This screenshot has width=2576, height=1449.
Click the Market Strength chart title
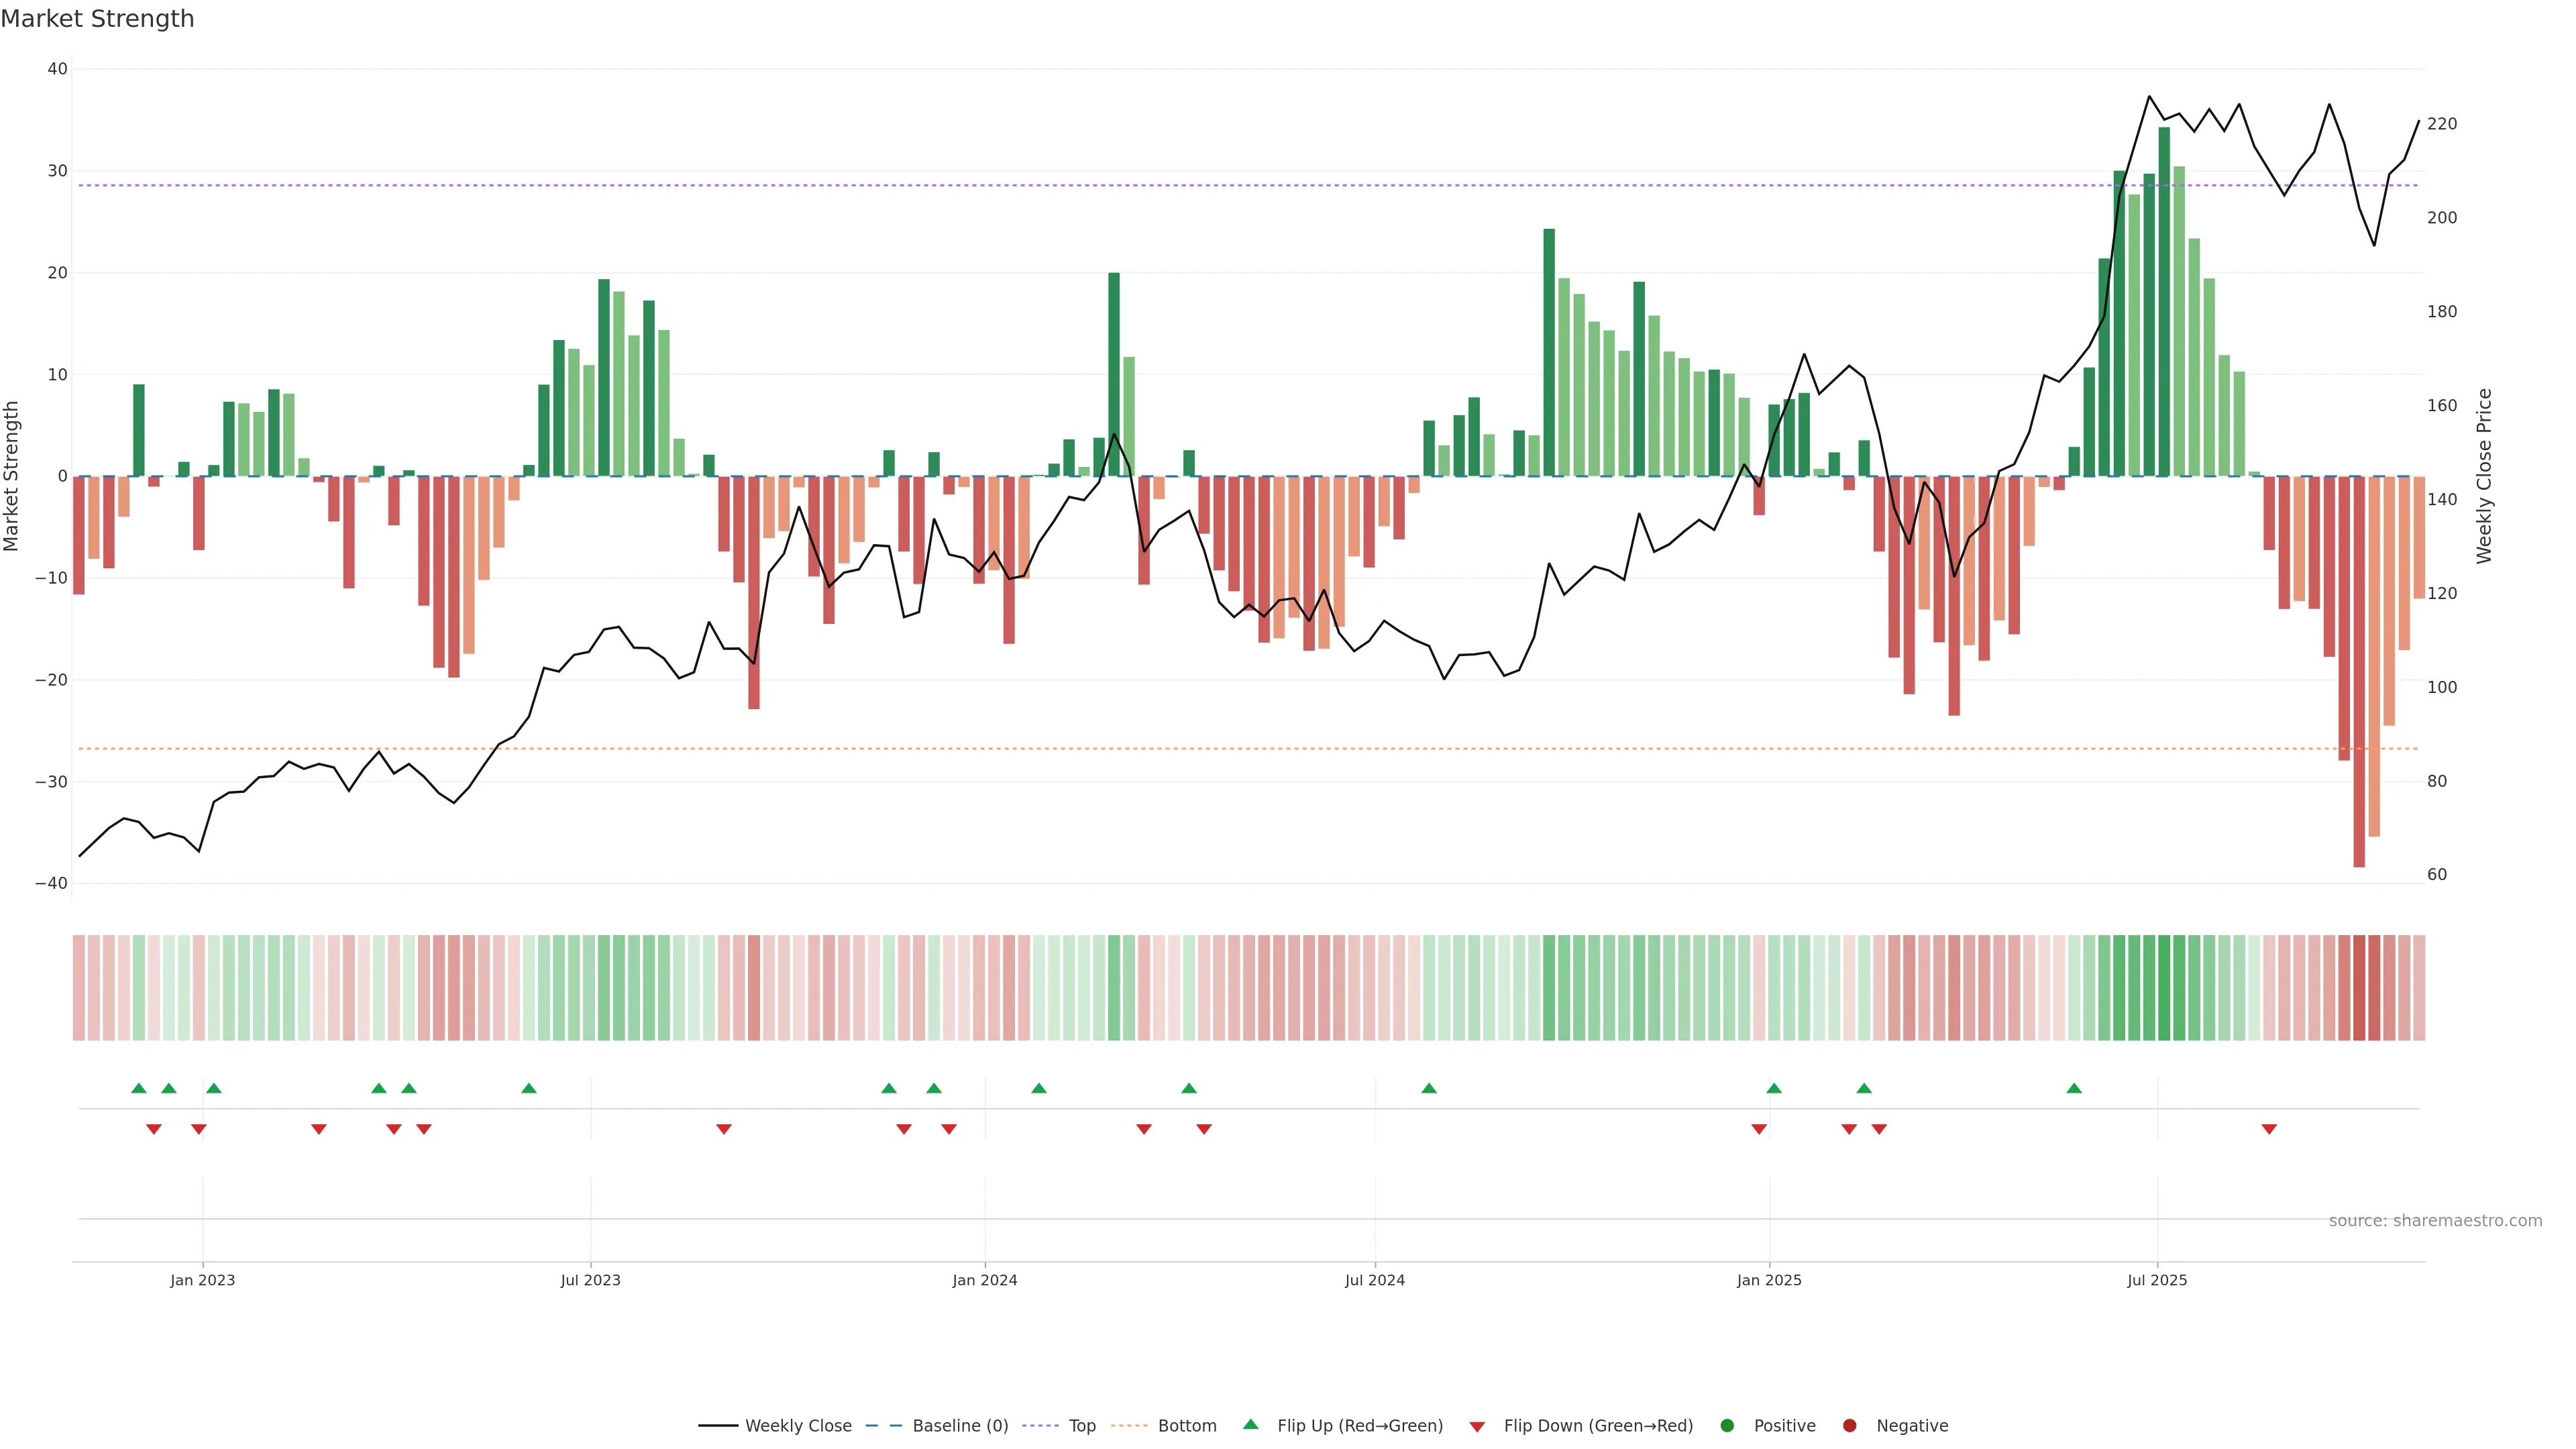click(97, 19)
